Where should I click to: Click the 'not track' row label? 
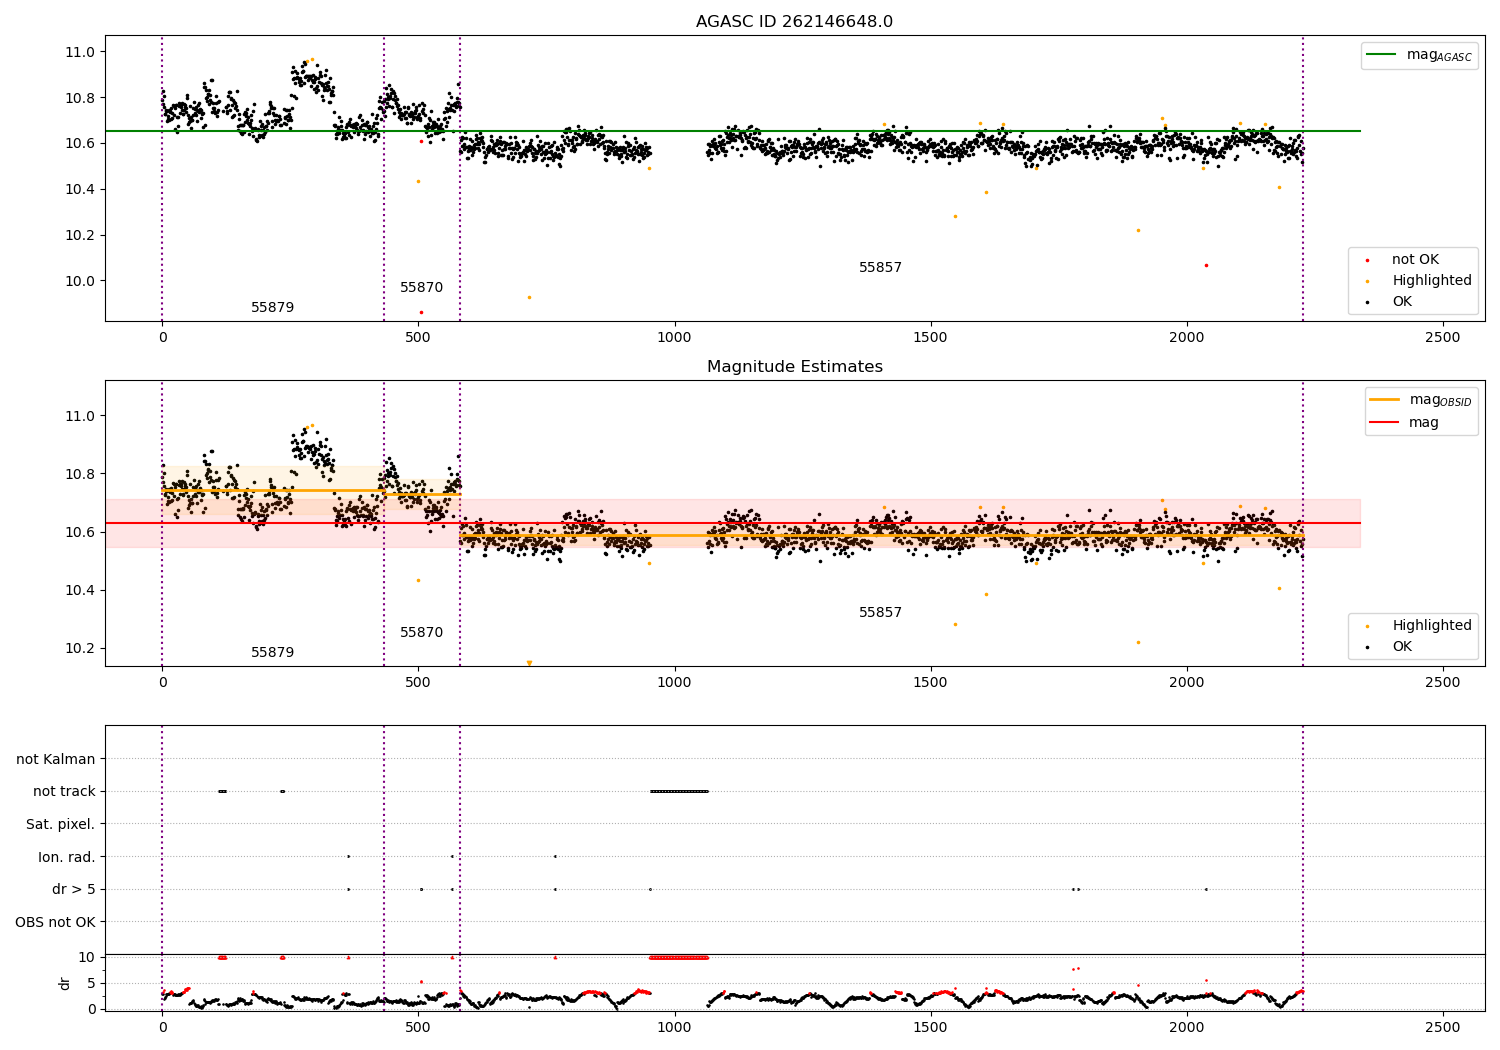[64, 792]
